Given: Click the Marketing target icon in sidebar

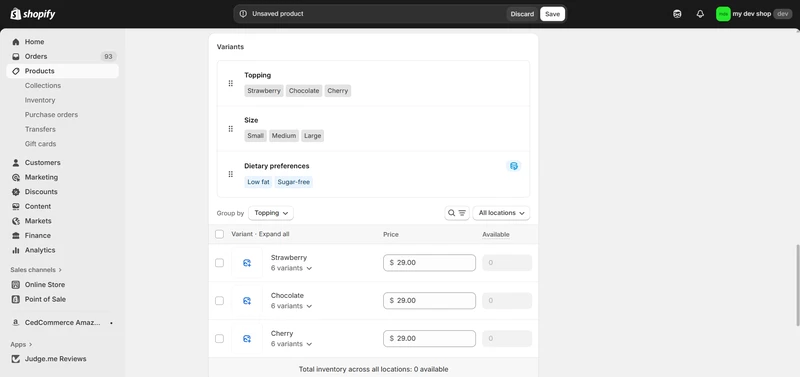Looking at the screenshot, I should pyautogui.click(x=16, y=178).
